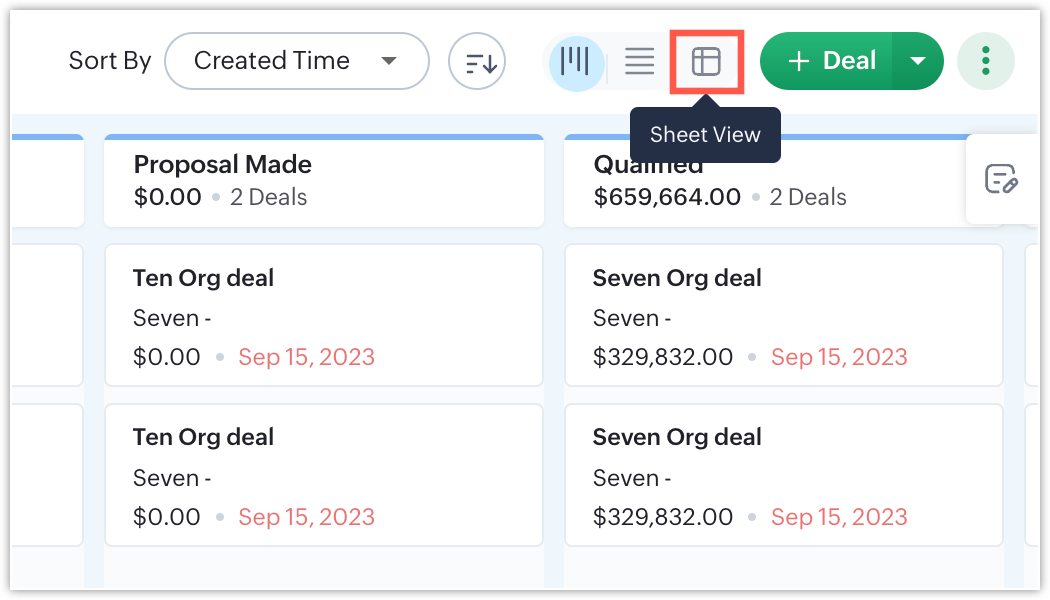The image size is (1050, 600).
Task: Click the $659,664.00 total in Qualified
Action: coord(667,197)
